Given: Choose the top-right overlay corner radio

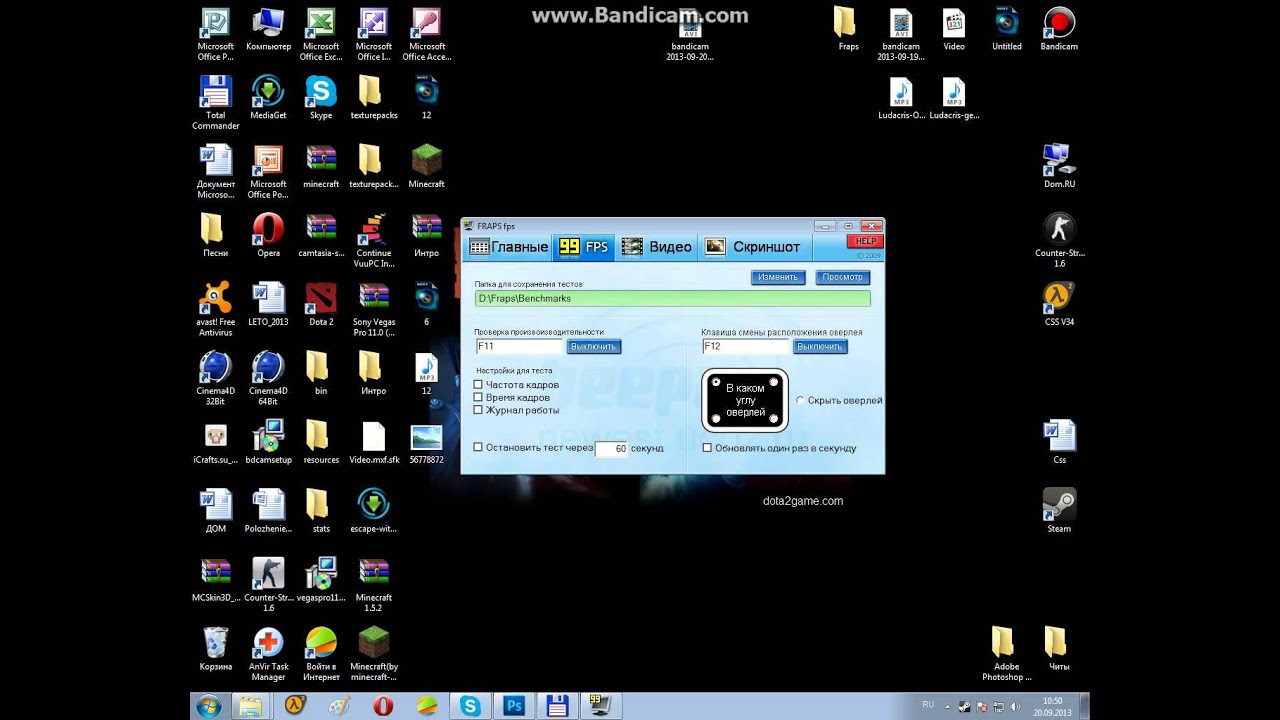Looking at the screenshot, I should 774,382.
